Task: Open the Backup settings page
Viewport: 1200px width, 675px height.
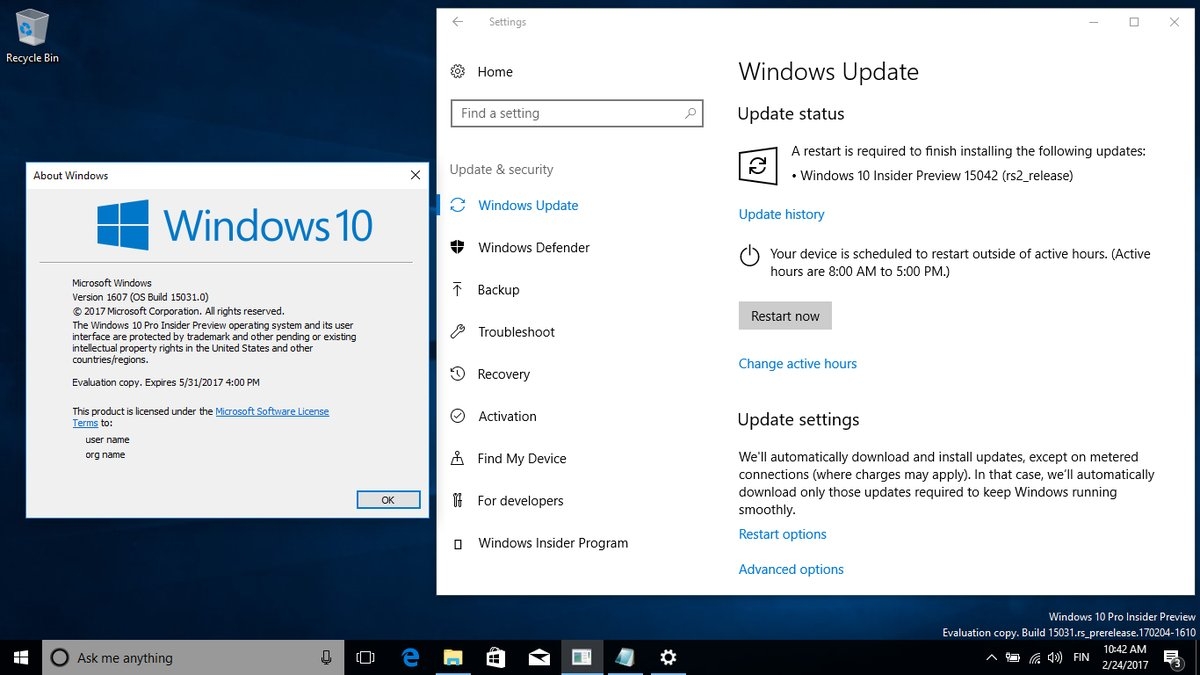Action: [x=498, y=289]
